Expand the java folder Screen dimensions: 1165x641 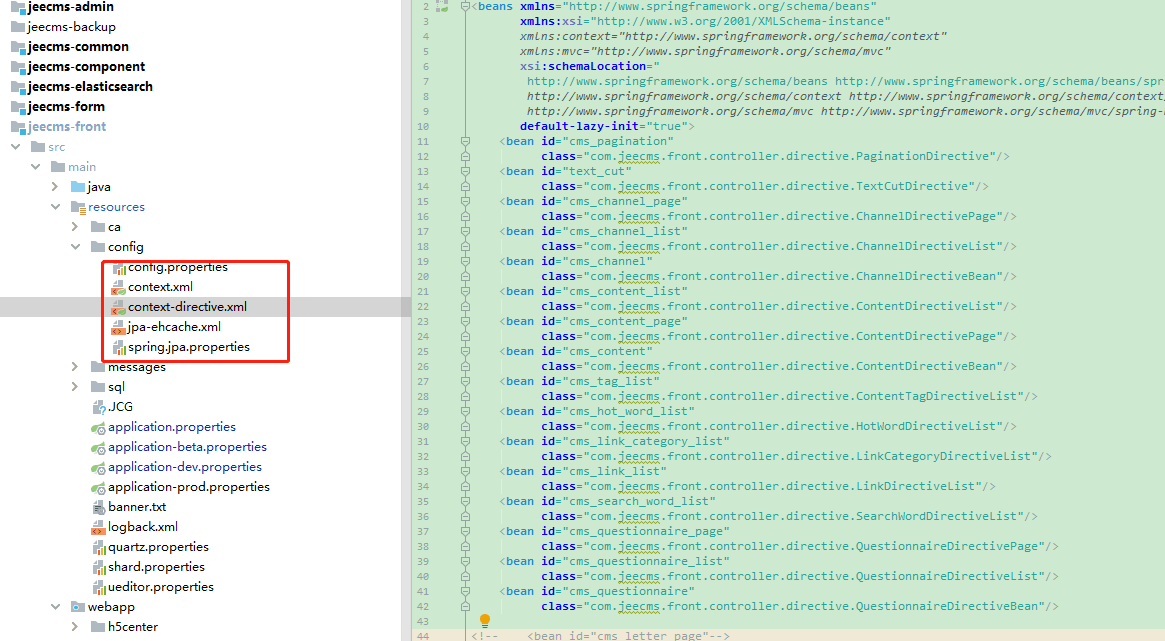click(55, 187)
